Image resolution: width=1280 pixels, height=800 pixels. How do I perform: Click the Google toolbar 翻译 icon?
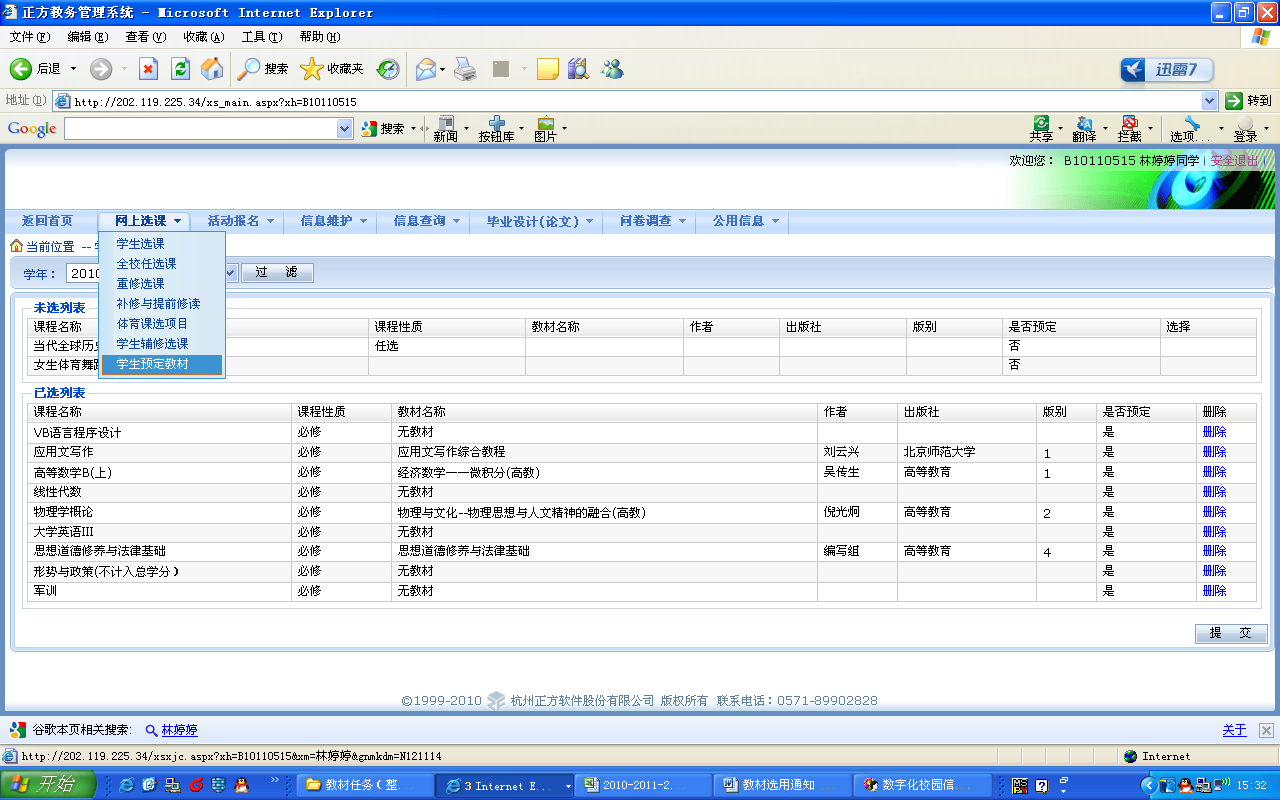click(1084, 128)
